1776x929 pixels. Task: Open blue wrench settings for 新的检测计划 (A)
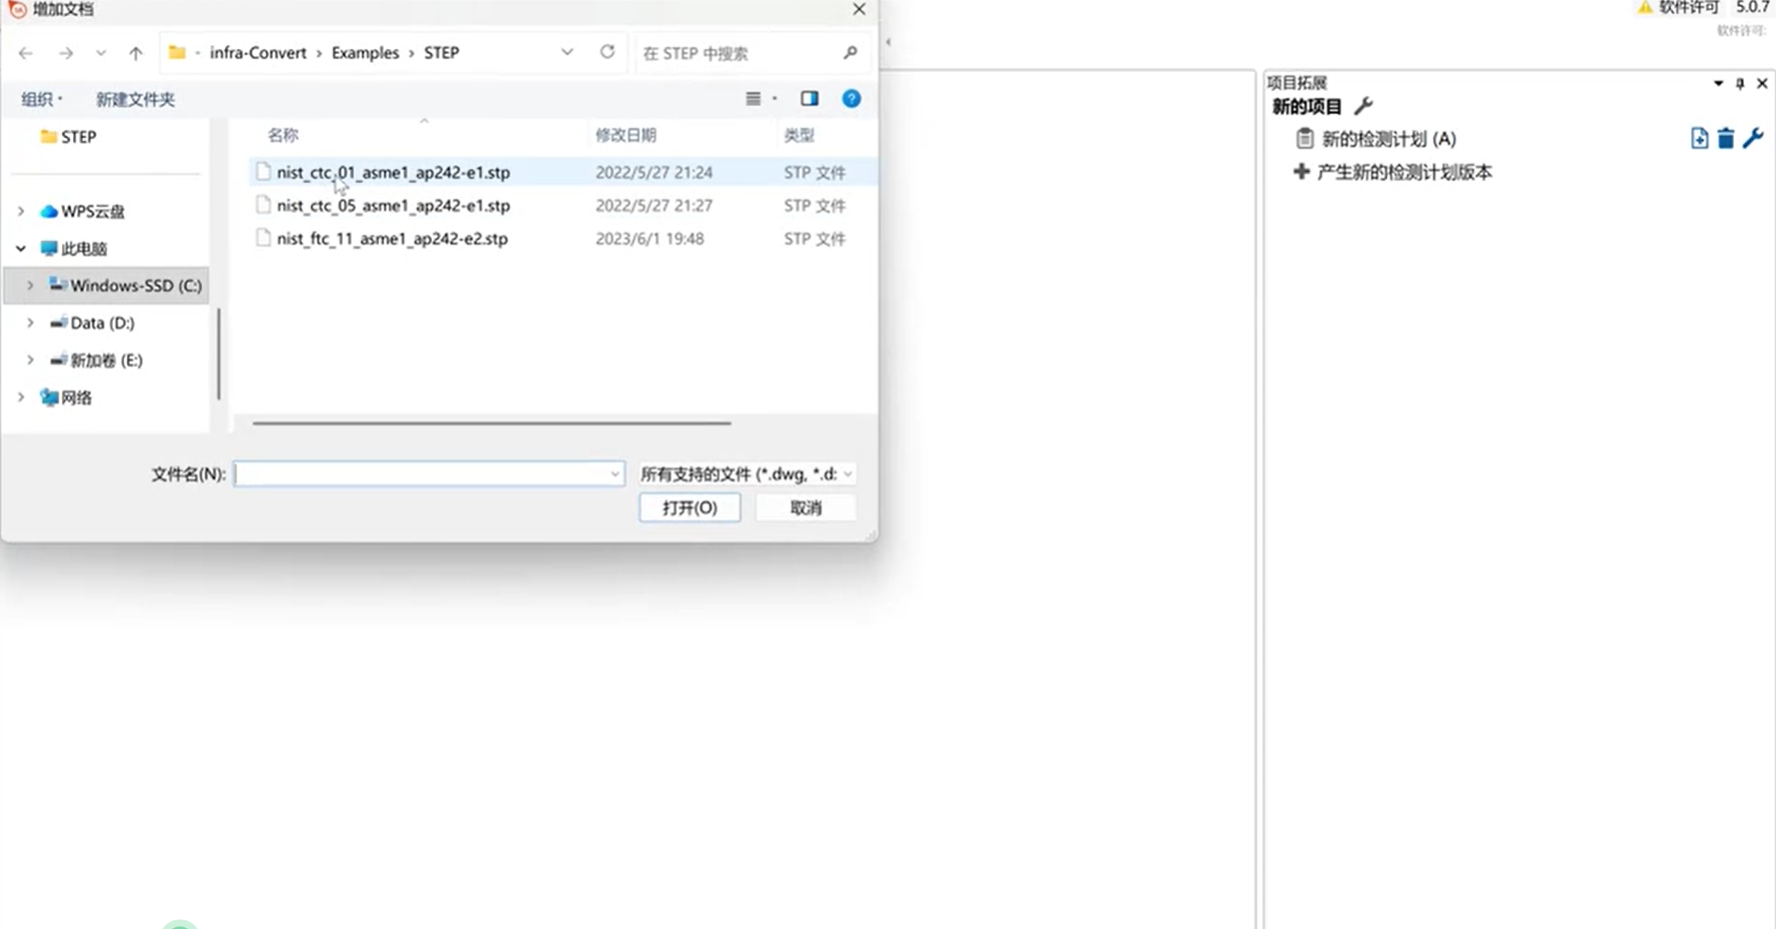click(x=1753, y=139)
